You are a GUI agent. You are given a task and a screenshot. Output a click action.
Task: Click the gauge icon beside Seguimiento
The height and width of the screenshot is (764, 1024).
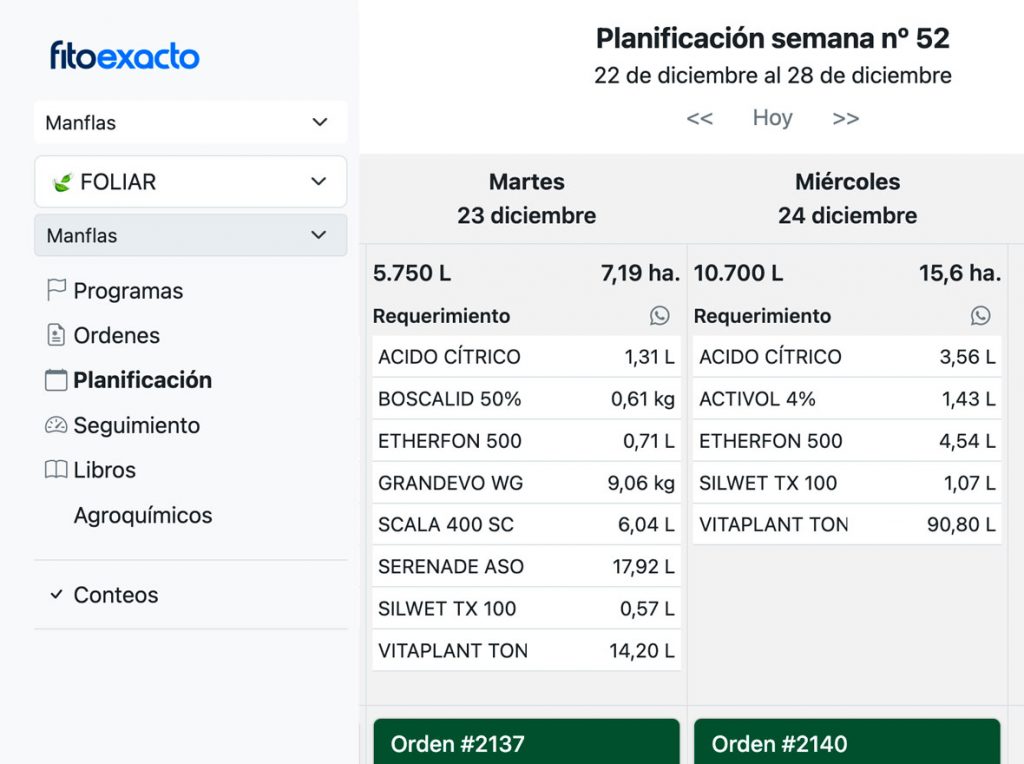click(56, 425)
